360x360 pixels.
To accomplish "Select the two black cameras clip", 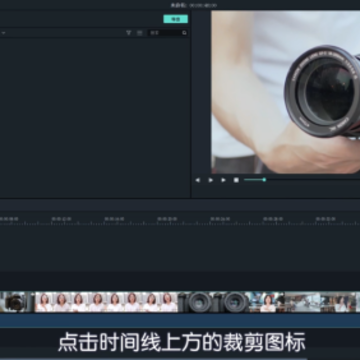I will tap(214, 302).
